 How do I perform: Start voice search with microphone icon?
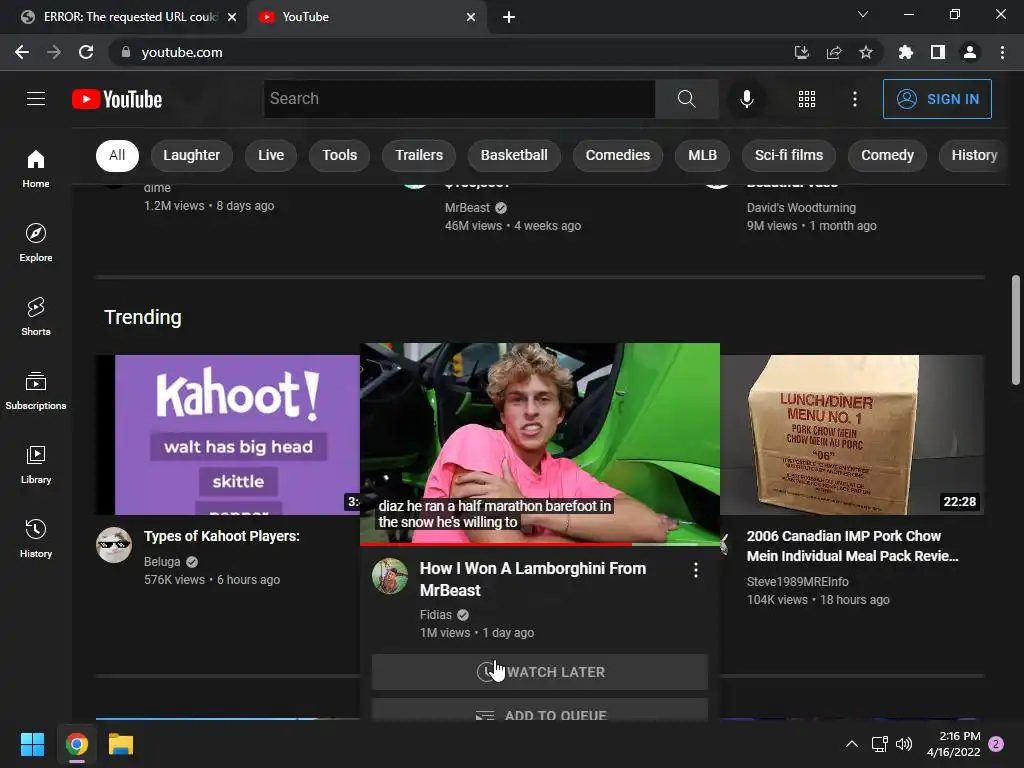(x=746, y=99)
